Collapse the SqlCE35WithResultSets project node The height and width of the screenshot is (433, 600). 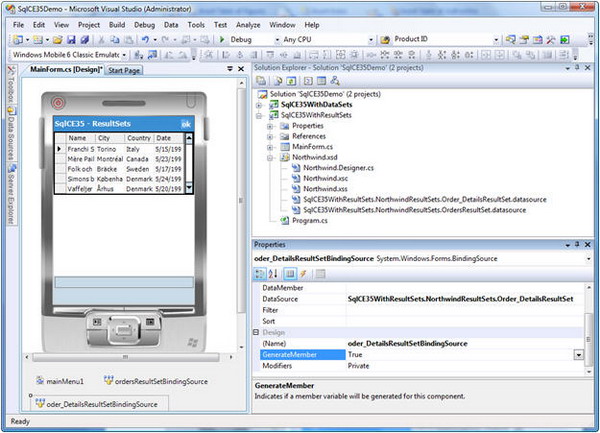pos(259,116)
